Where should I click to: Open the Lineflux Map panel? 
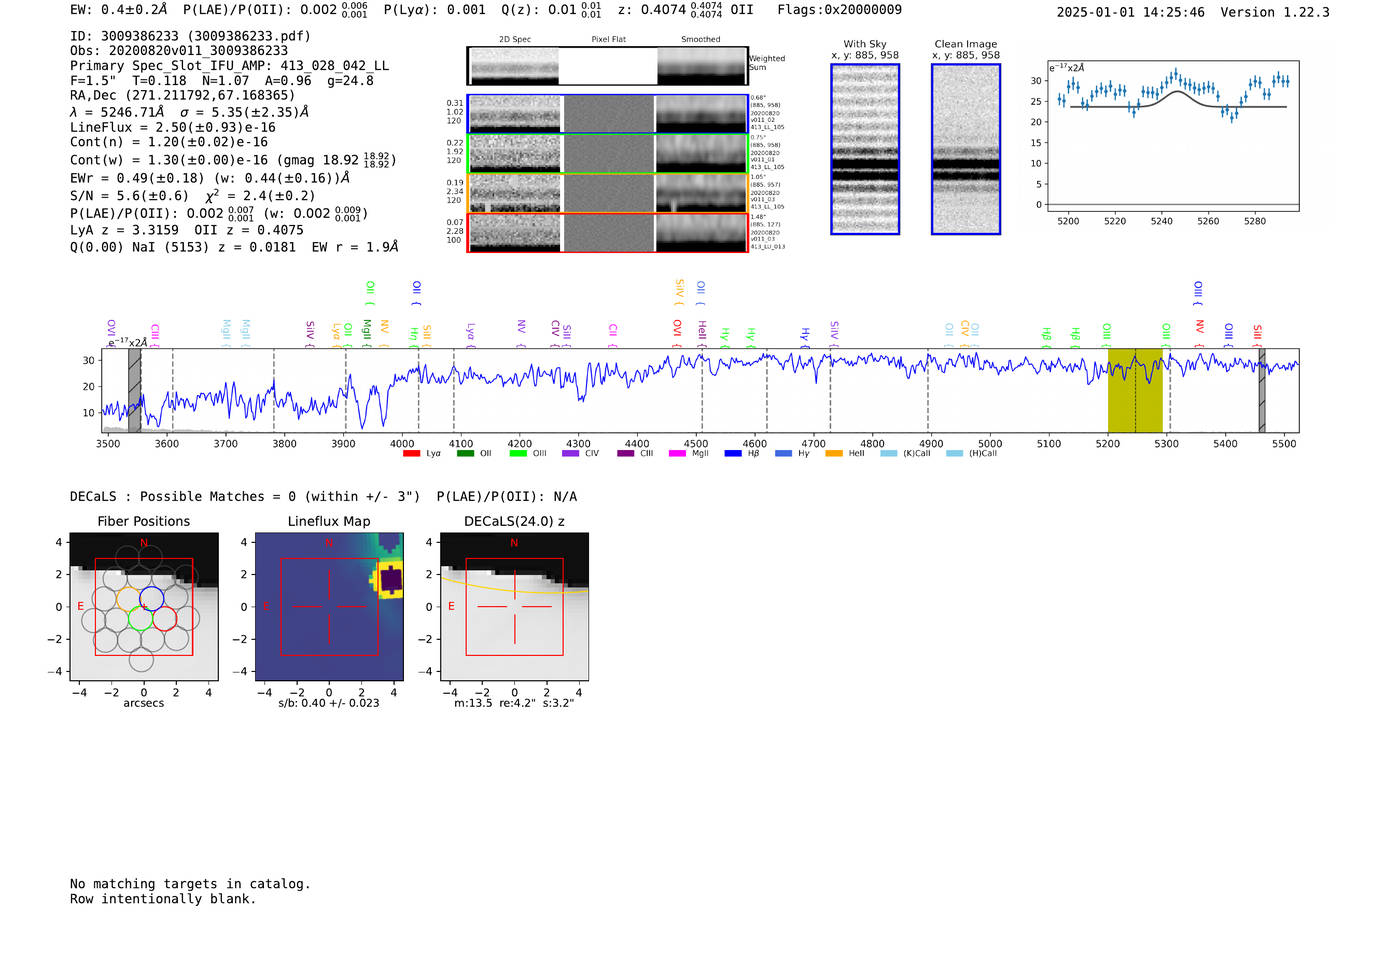pos(329,607)
